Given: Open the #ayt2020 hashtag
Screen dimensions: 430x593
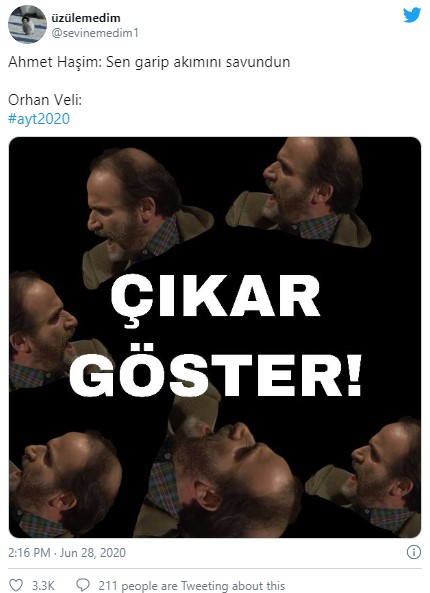Looking at the screenshot, I should point(39,119).
